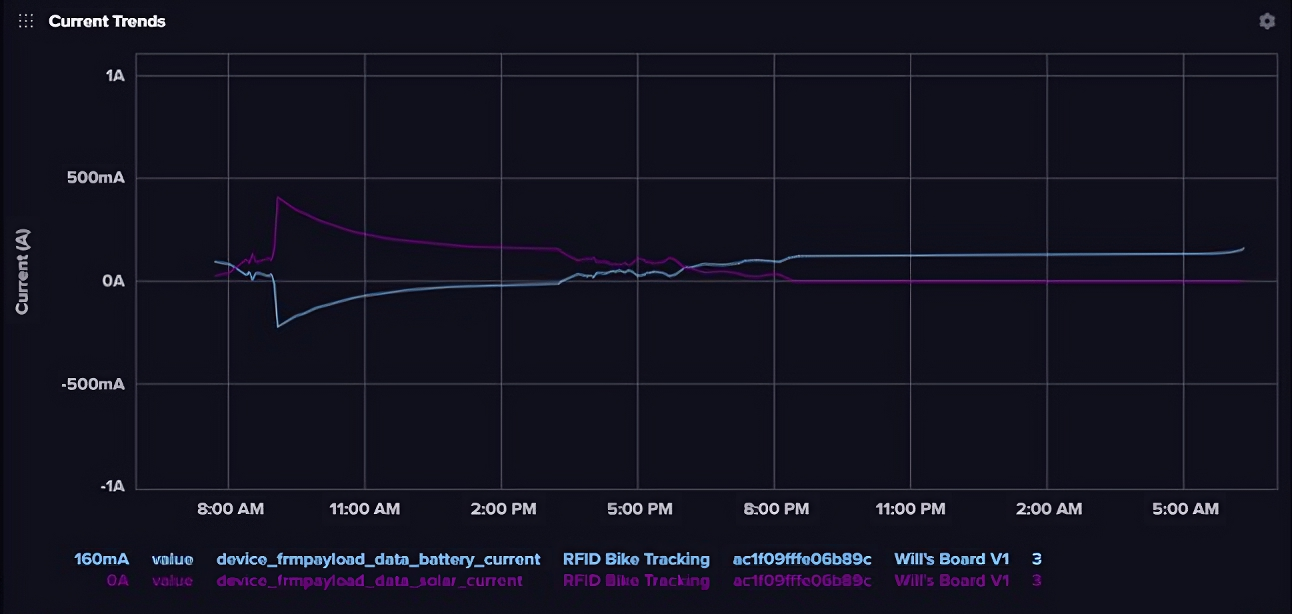Click the 500mA y-axis label

click(x=95, y=179)
